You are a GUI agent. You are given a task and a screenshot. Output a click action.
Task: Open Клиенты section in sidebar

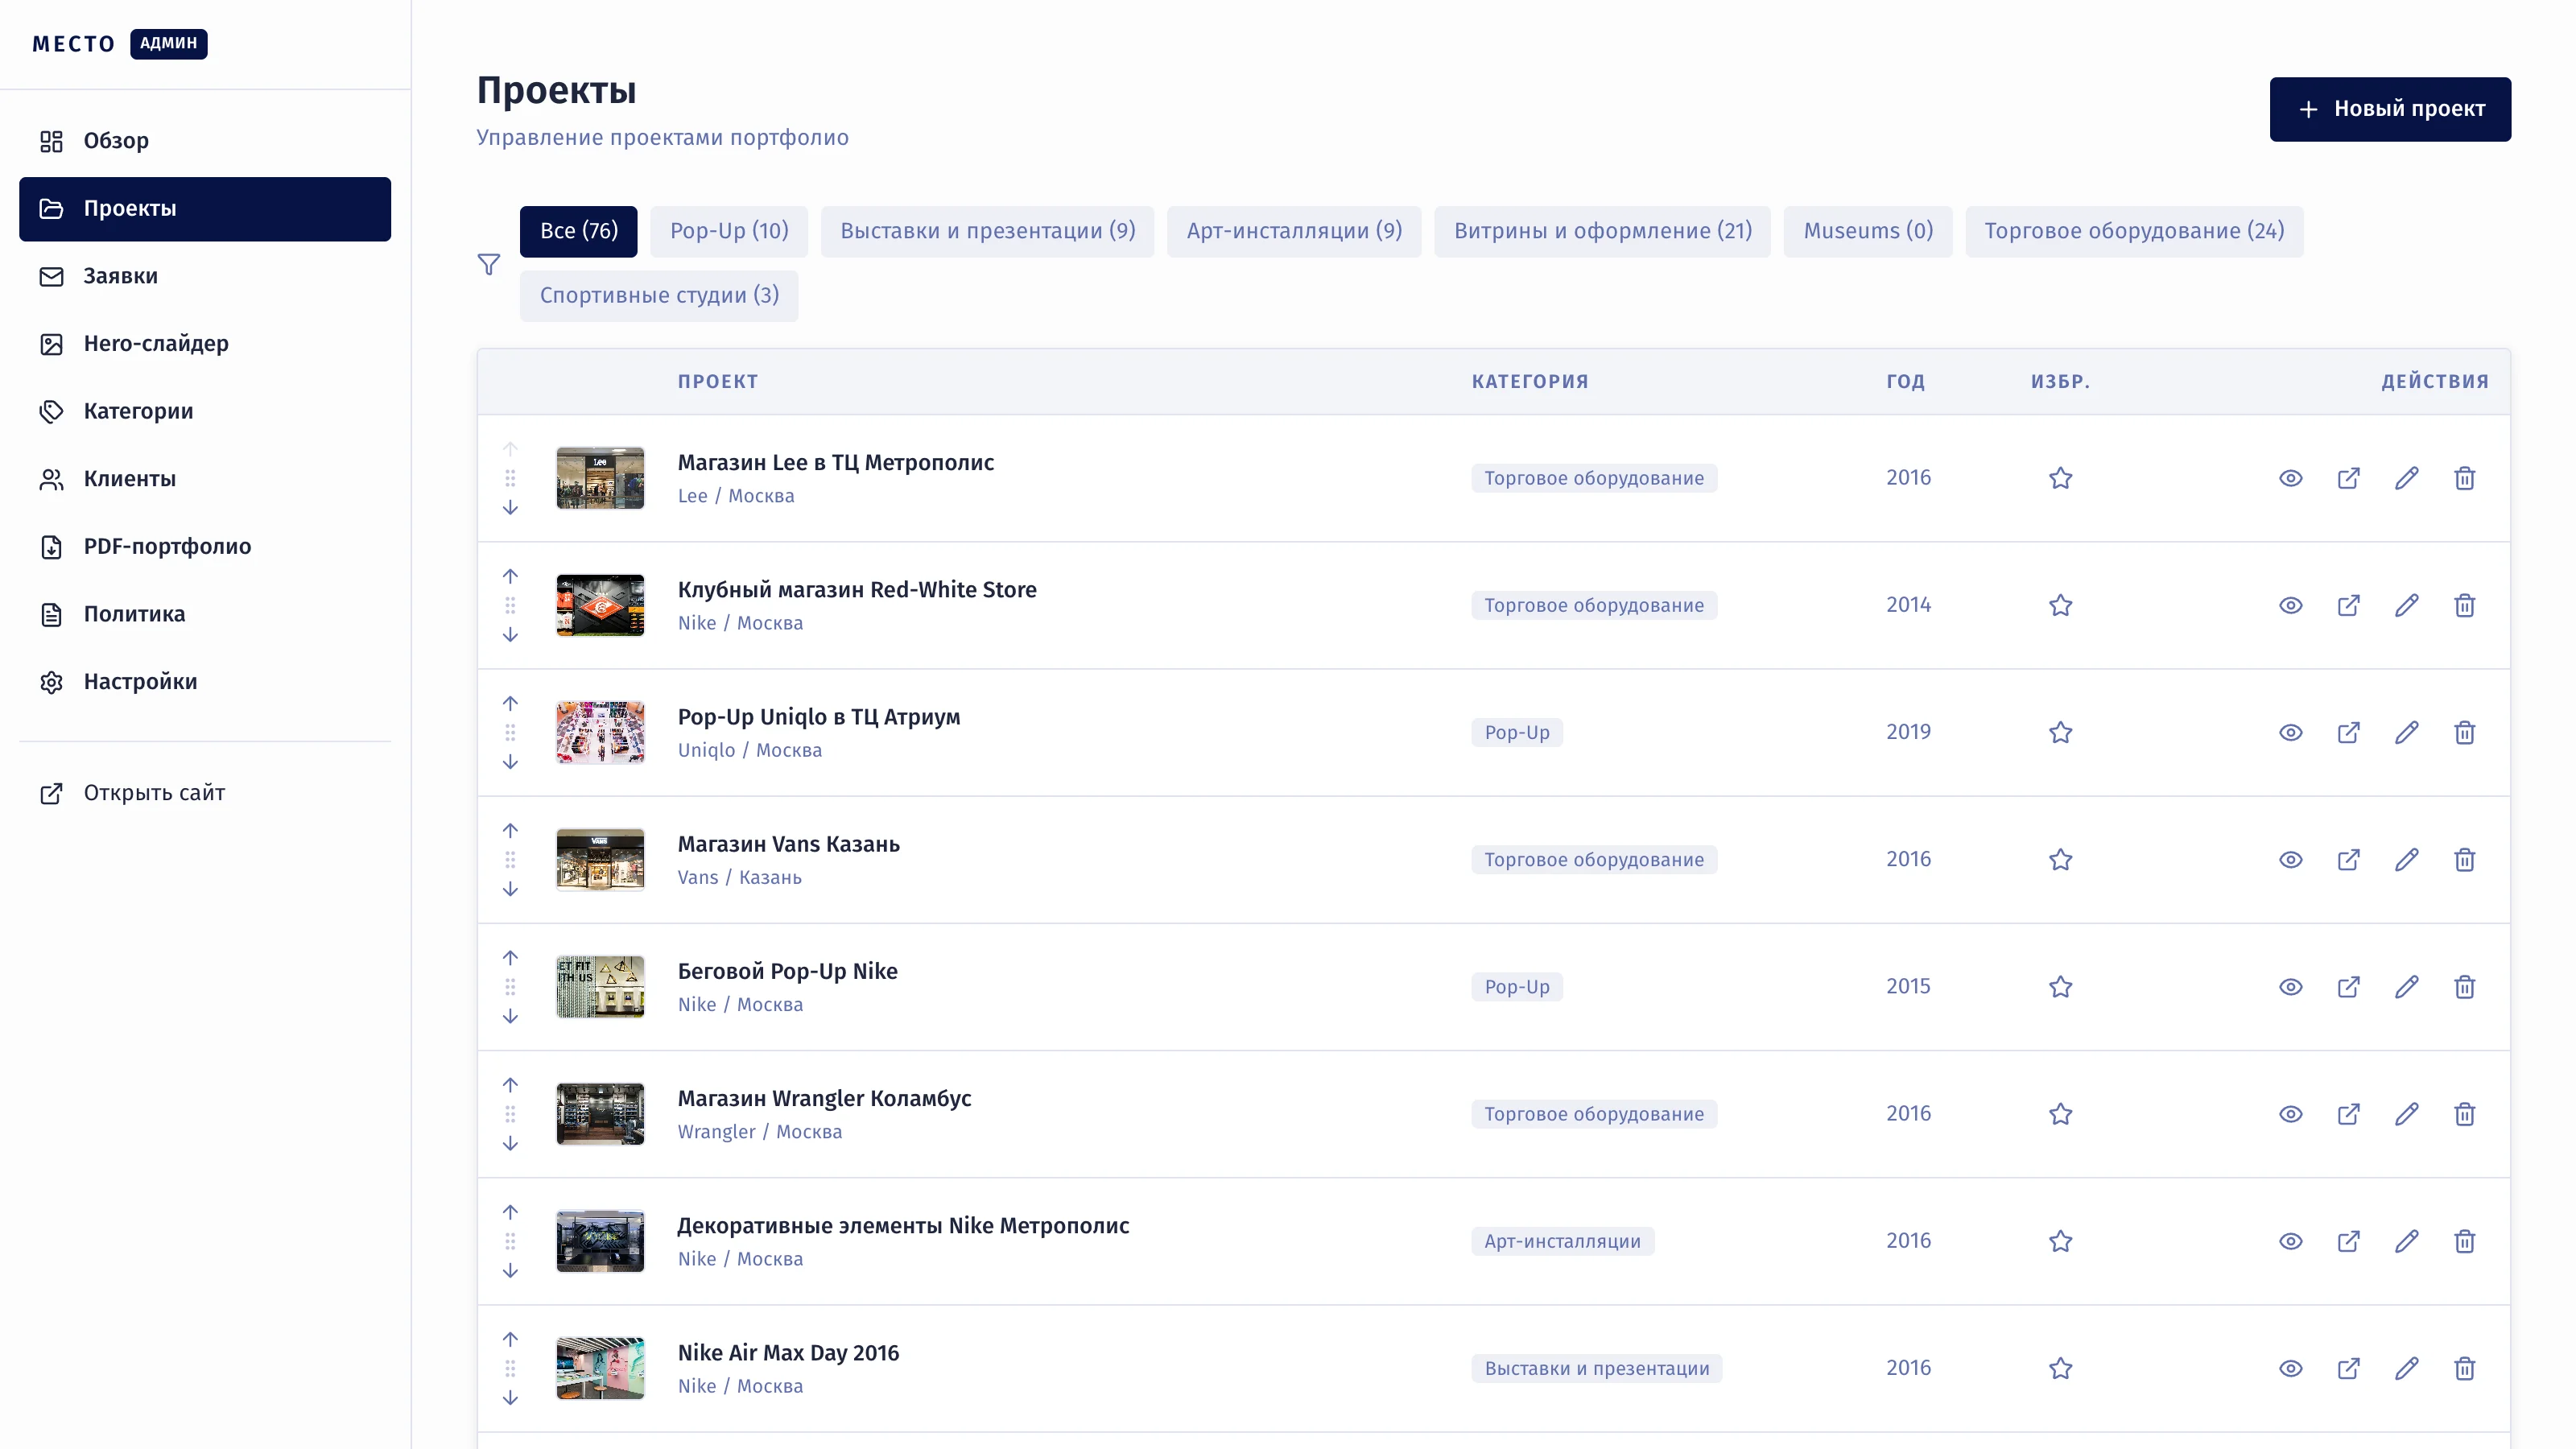[205, 479]
